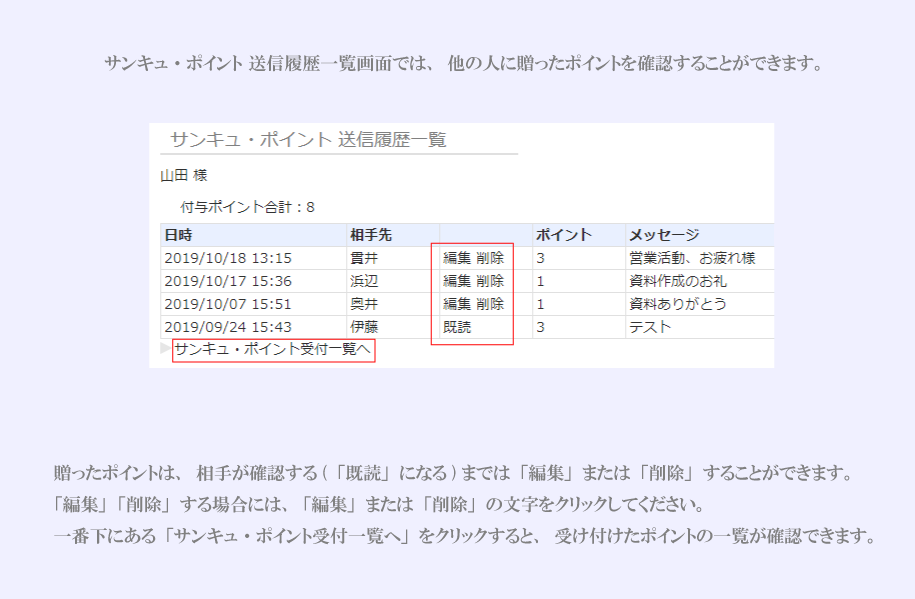
Task: Click 削除 link in 貫井 row
Action: click(490, 258)
